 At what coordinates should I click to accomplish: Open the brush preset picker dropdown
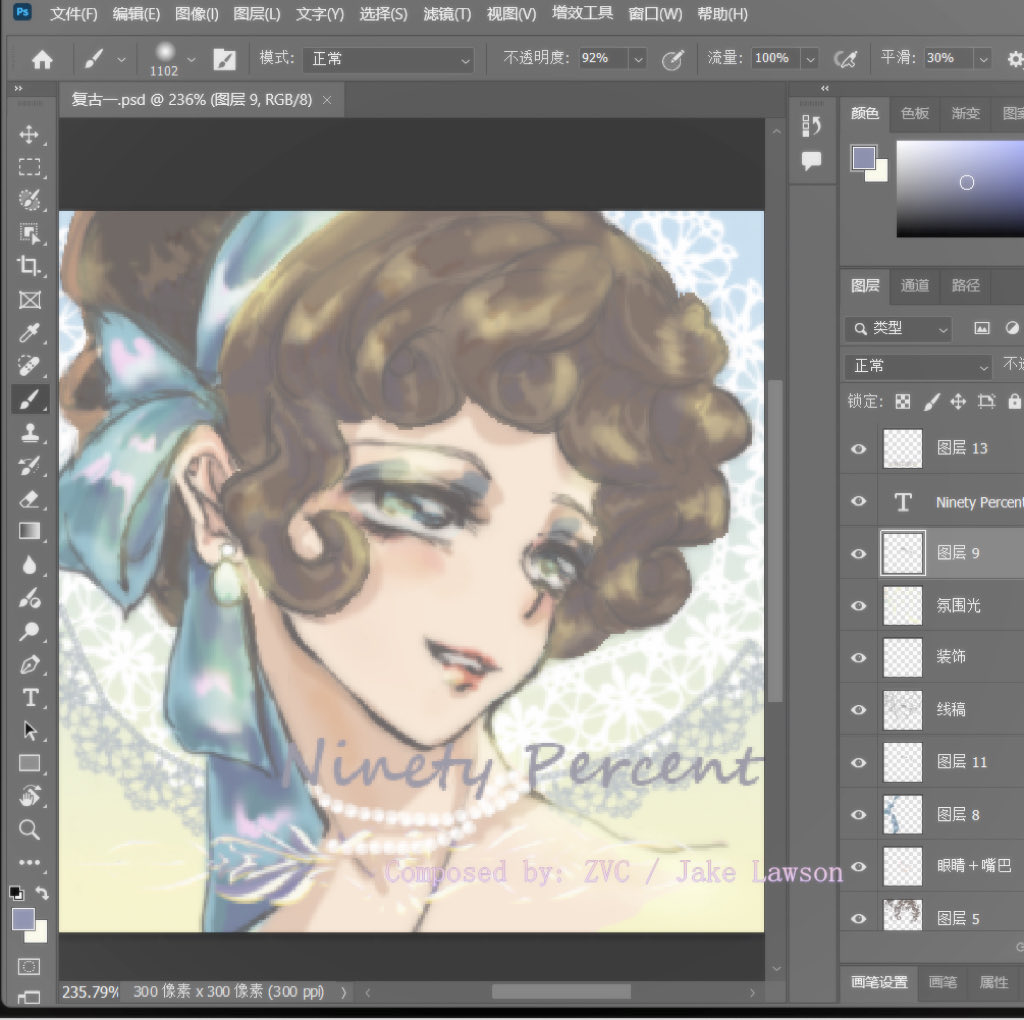tap(191, 59)
